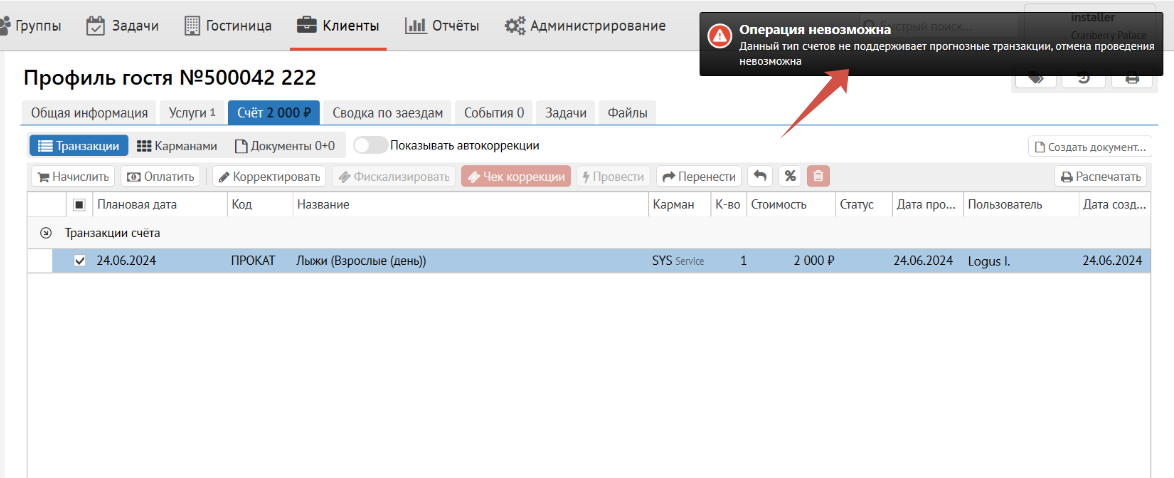This screenshot has height=478, width=1174.
Task: Click the ПРОКАТ code cell
Action: [253, 261]
